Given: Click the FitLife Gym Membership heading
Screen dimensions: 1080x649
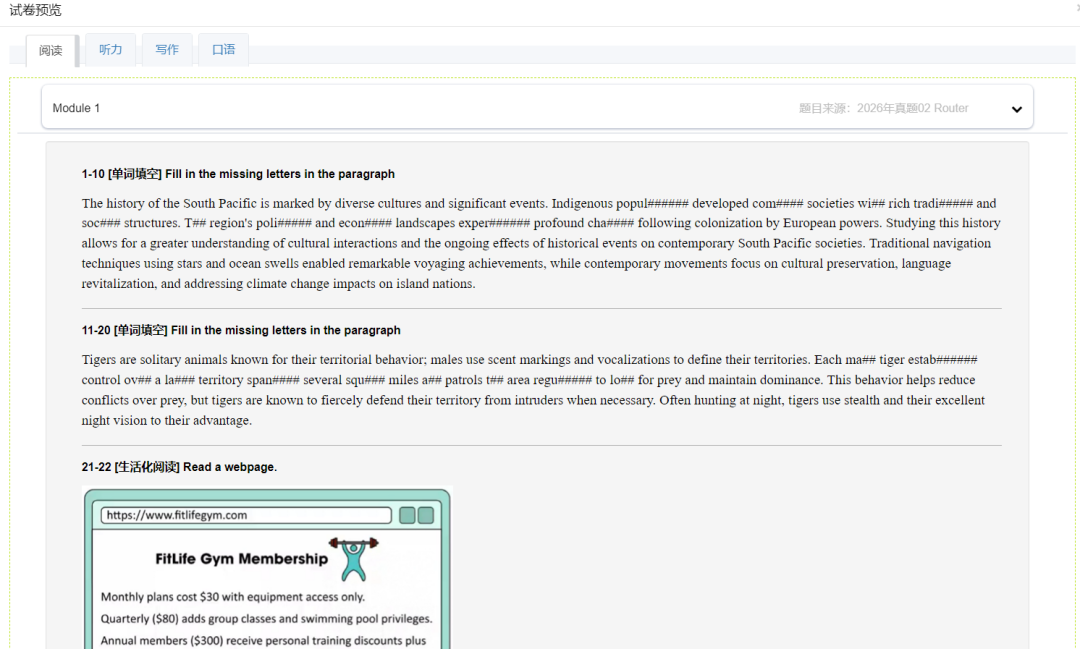Looking at the screenshot, I should (x=241, y=559).
